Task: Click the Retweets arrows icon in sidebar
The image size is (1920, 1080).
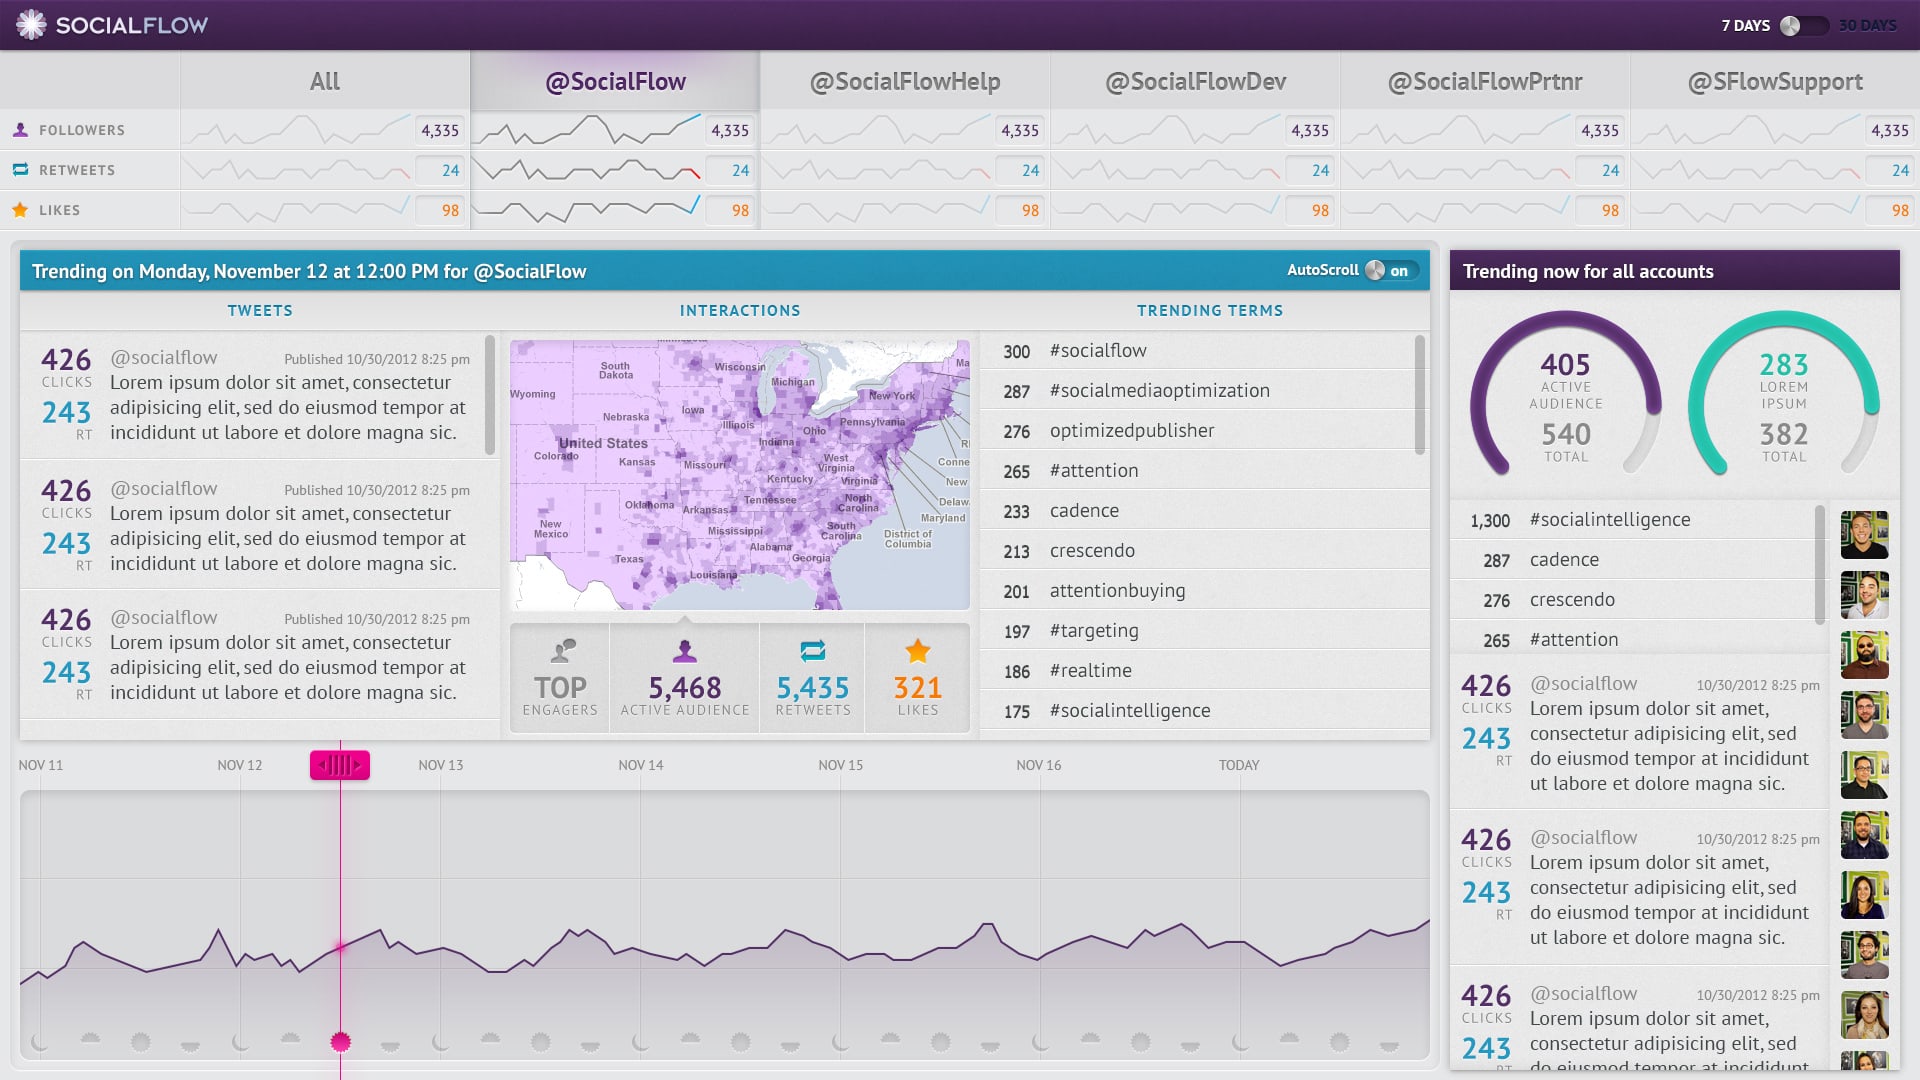Action: 20,170
